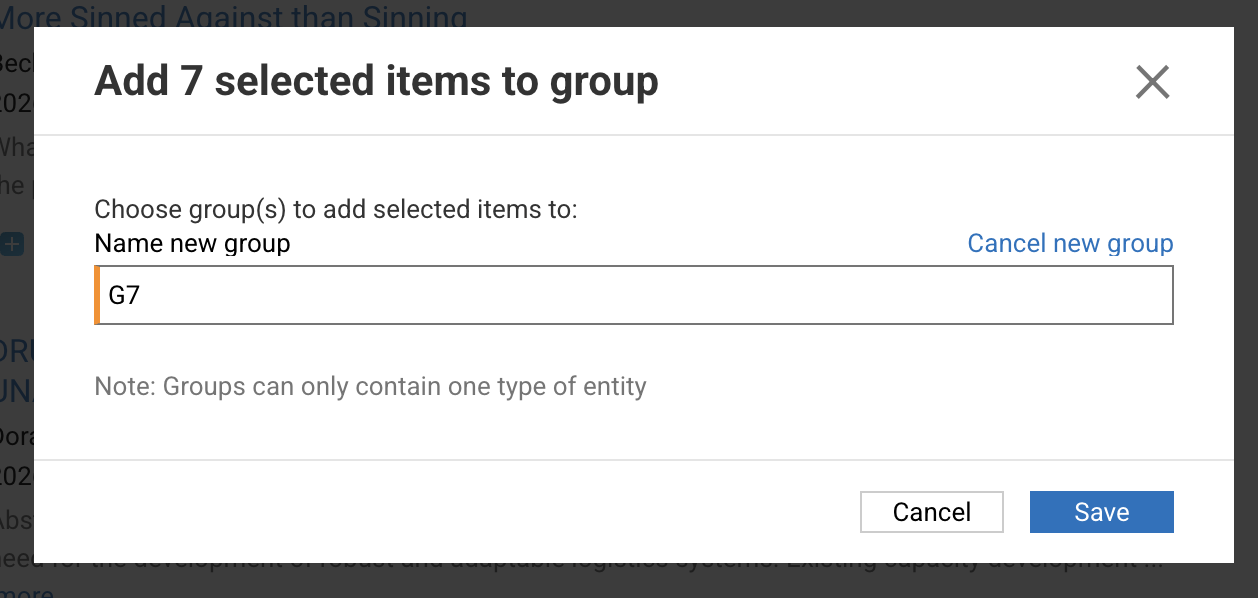Screen dimensions: 1258x598
Task: Click the note about groups containing one entity type
Action: point(370,386)
